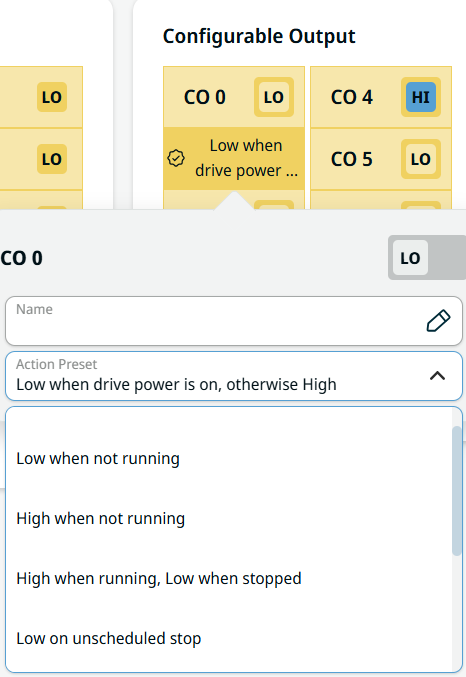Click the Low when drive power preset banner
The width and height of the screenshot is (466, 677).
pos(234,158)
